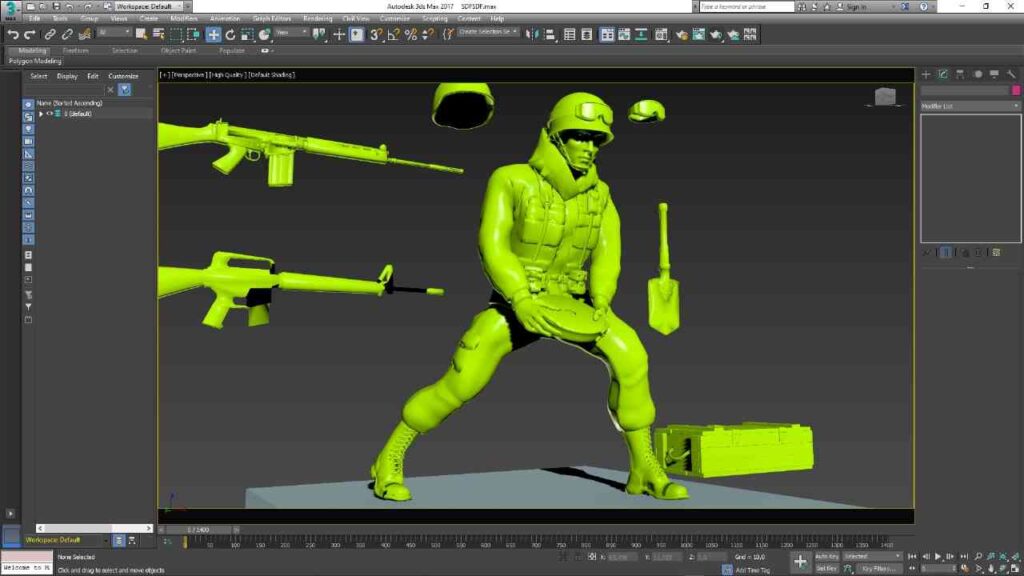The width and height of the screenshot is (1024, 576).
Task: Switch to the Modify command panel
Action: coord(944,73)
